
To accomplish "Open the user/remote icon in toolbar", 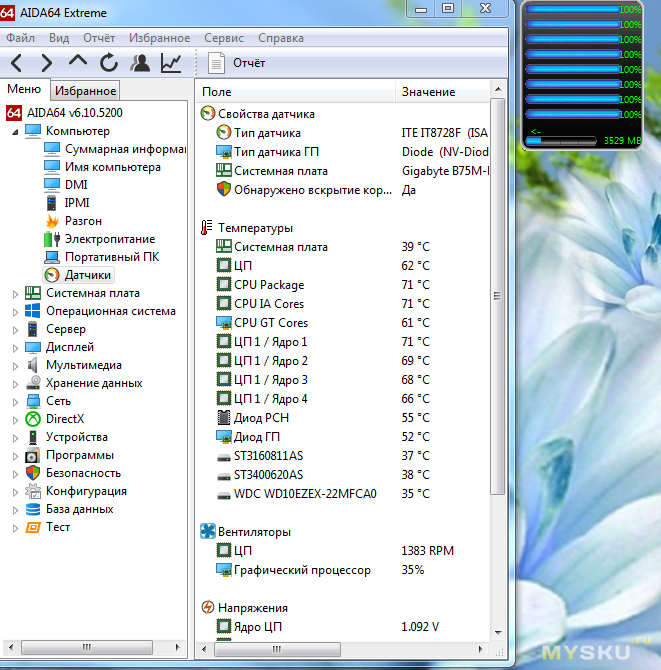I will 140,63.
